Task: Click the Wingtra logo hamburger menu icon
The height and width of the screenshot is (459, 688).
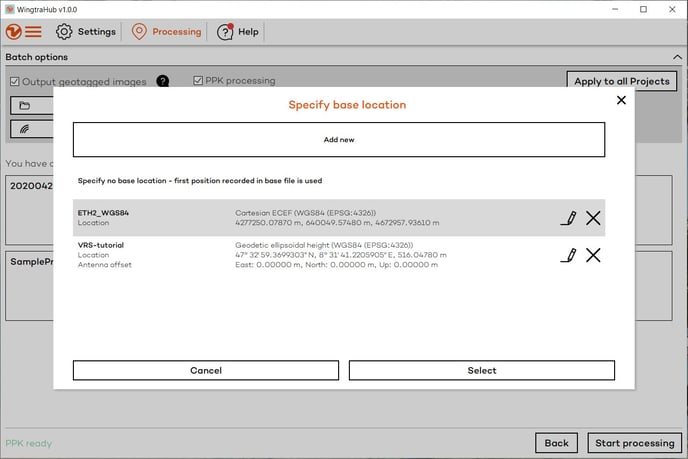Action: 25,31
